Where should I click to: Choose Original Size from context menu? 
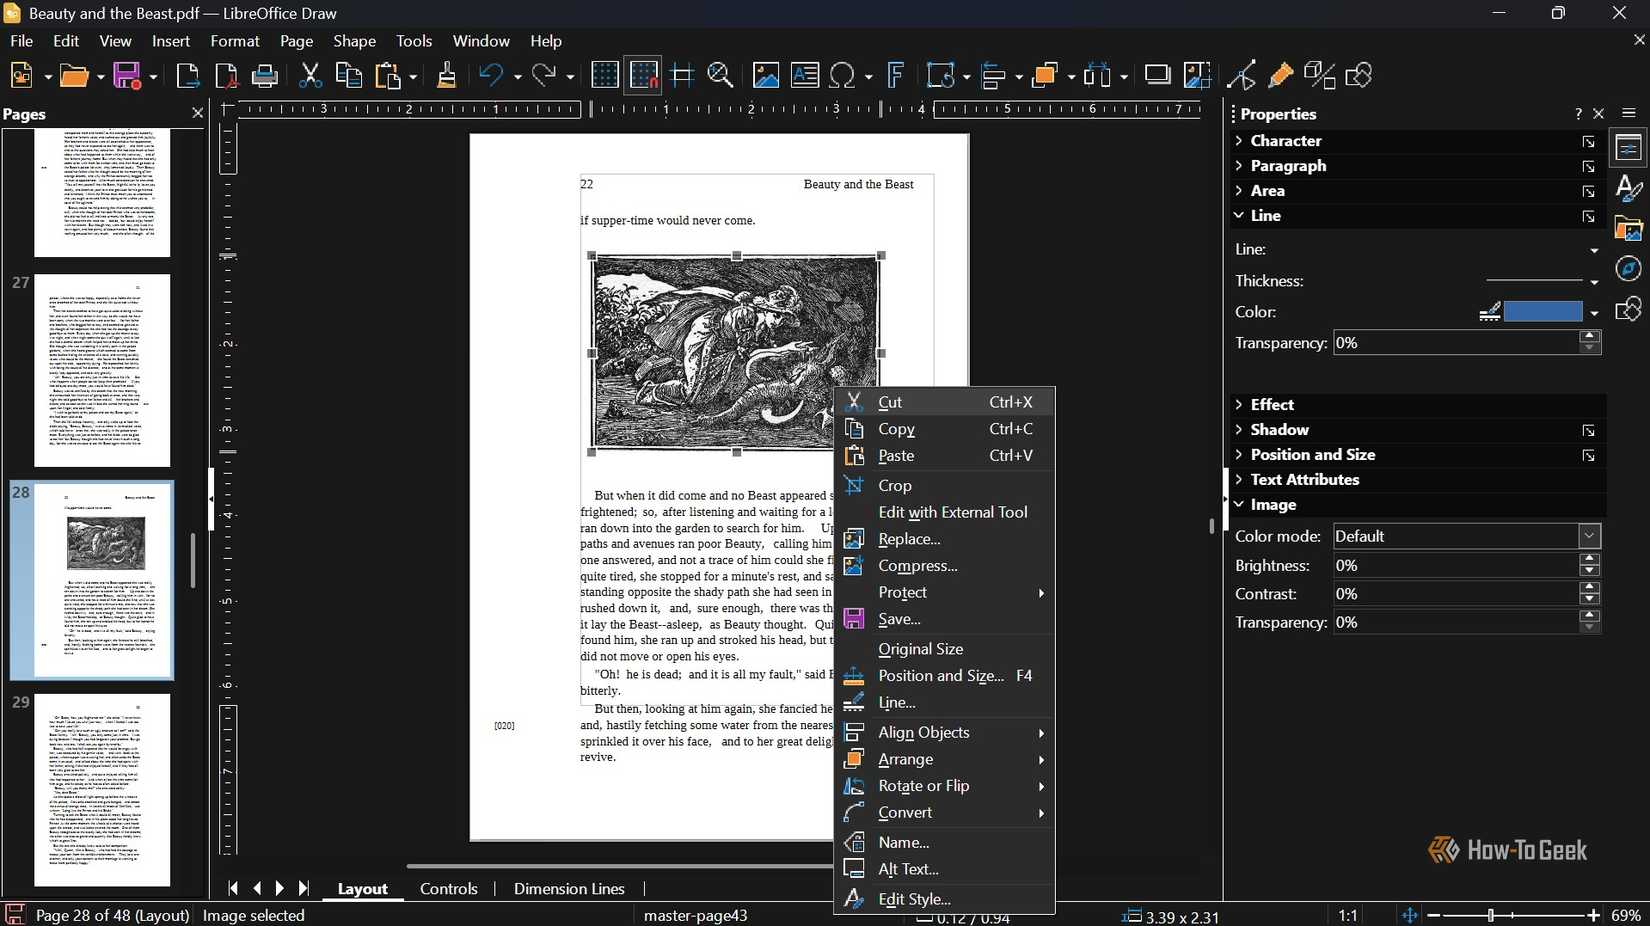[944, 649]
